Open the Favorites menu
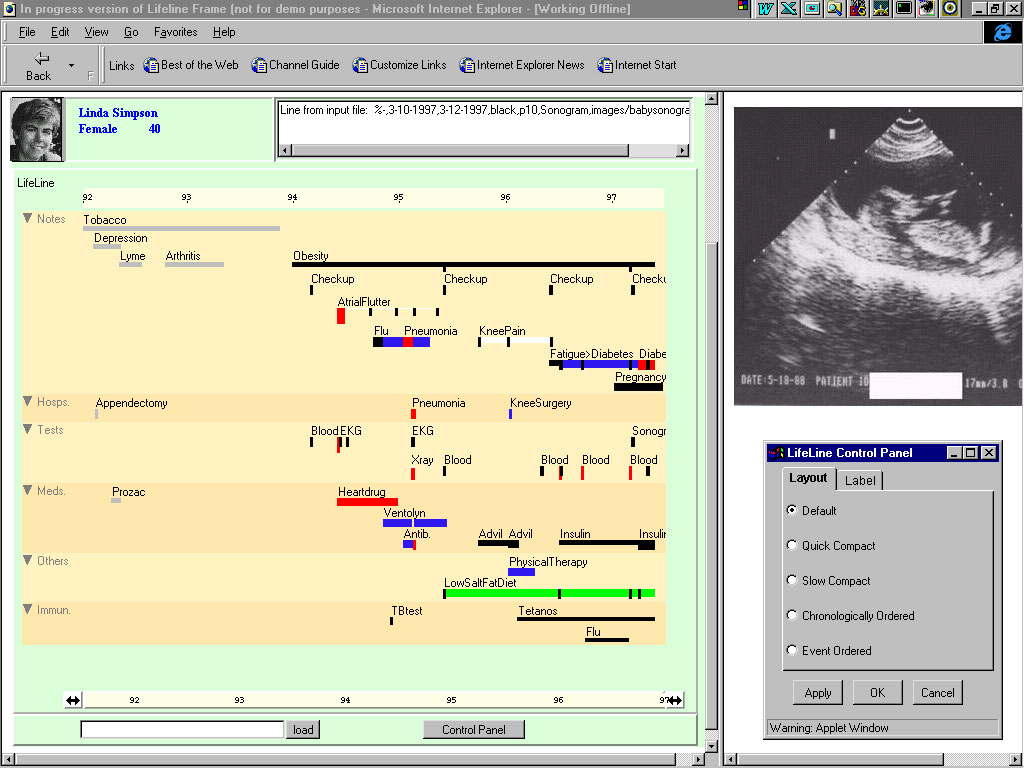Screen dimensions: 1024x768 [x=176, y=32]
